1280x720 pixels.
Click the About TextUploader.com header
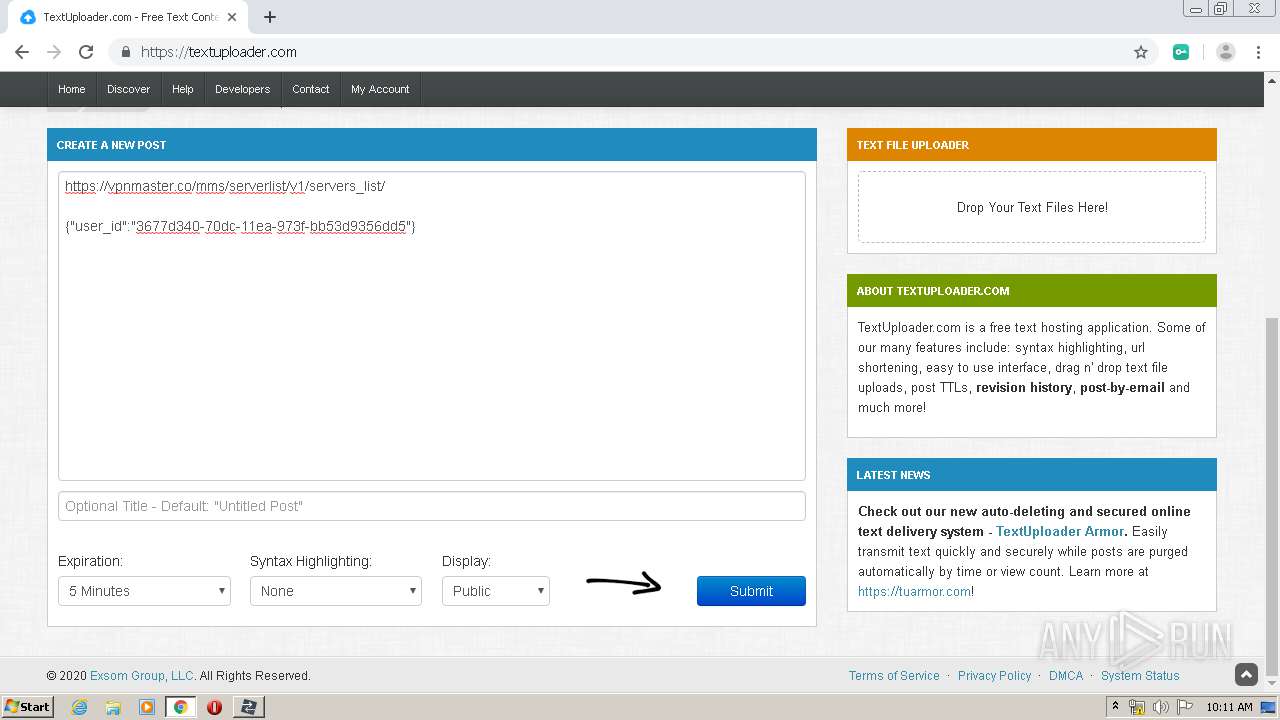[1032, 291]
